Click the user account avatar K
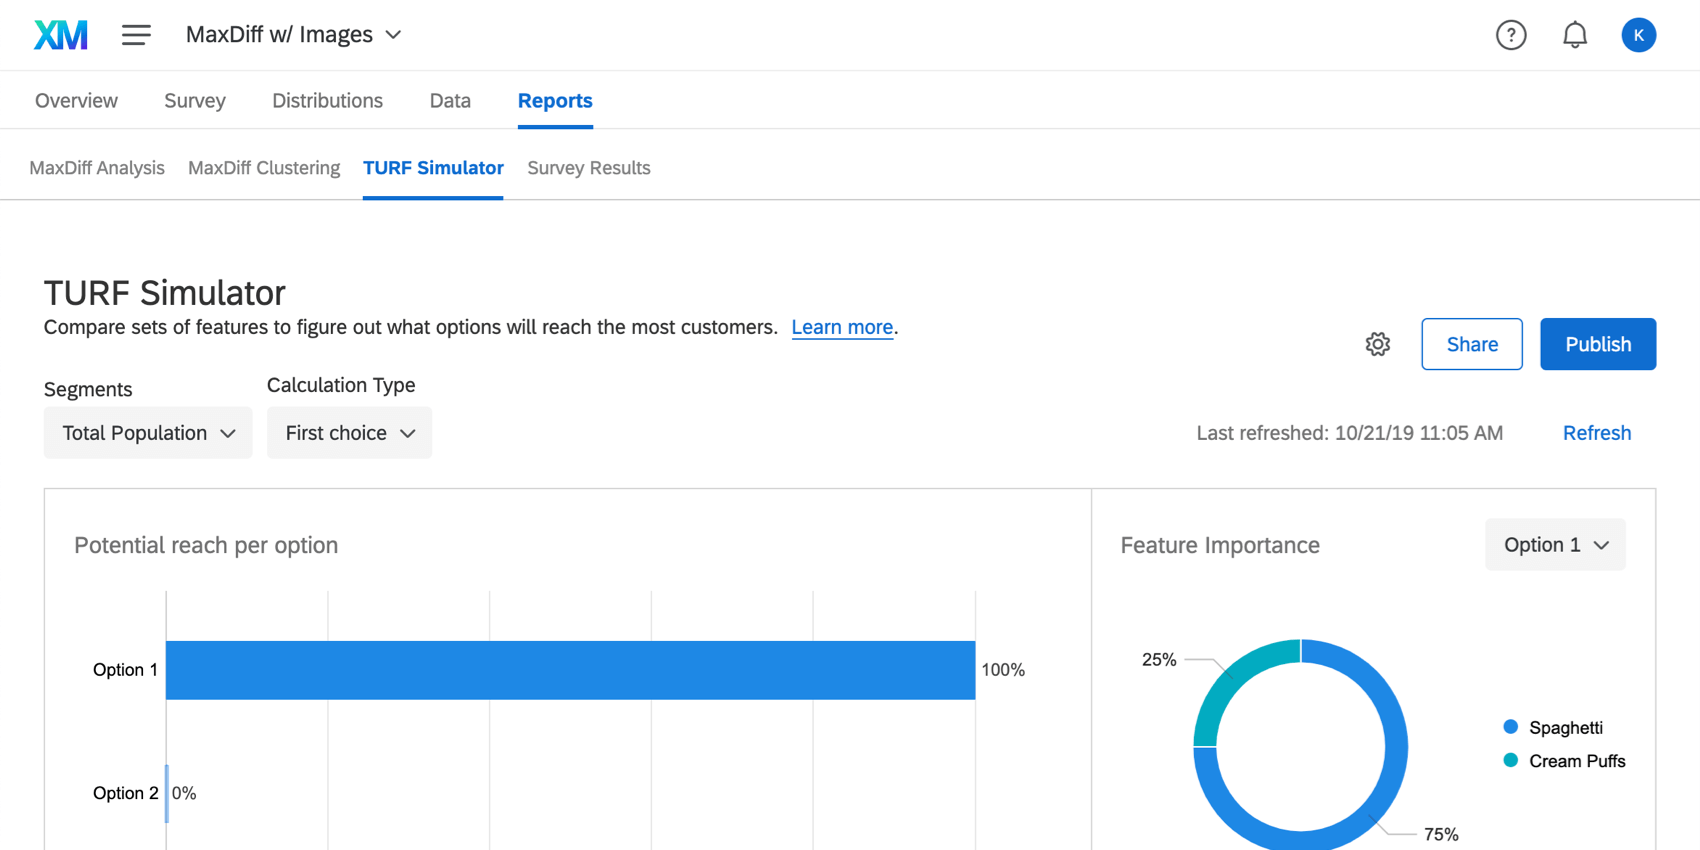Viewport: 1700px width, 850px height. [1638, 35]
